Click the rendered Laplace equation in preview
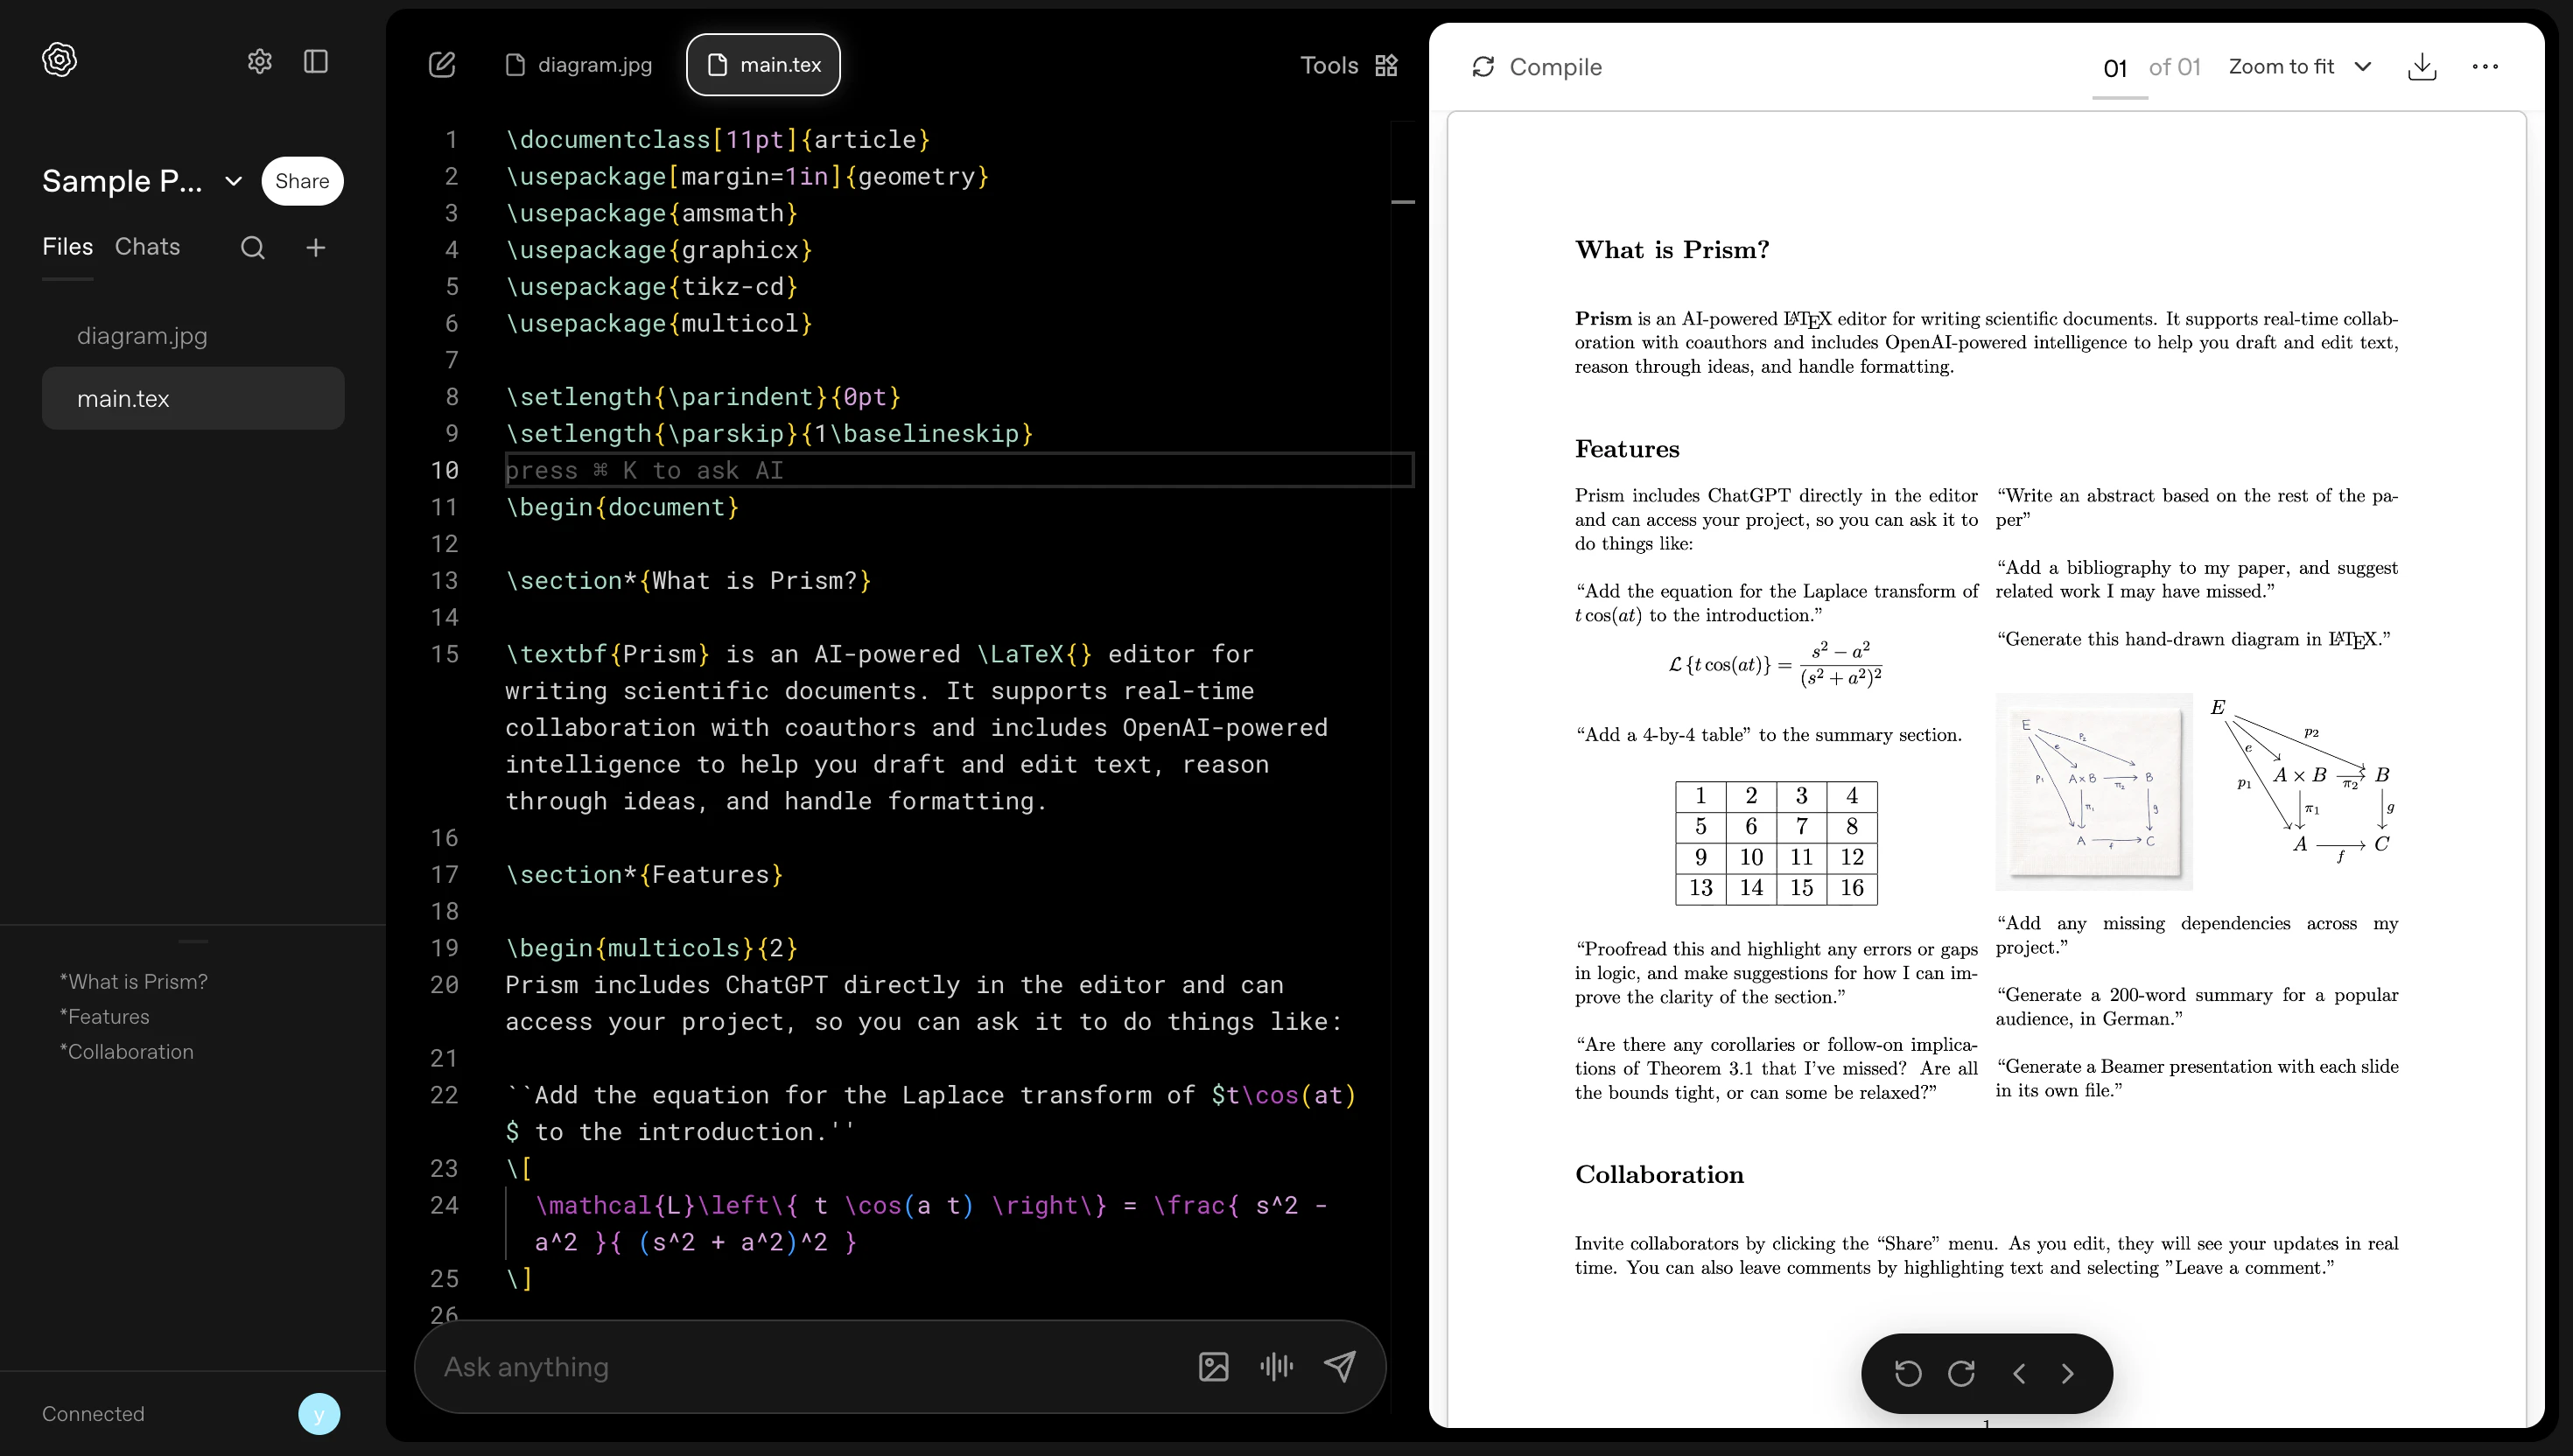This screenshot has width=2573, height=1456. click(1775, 664)
